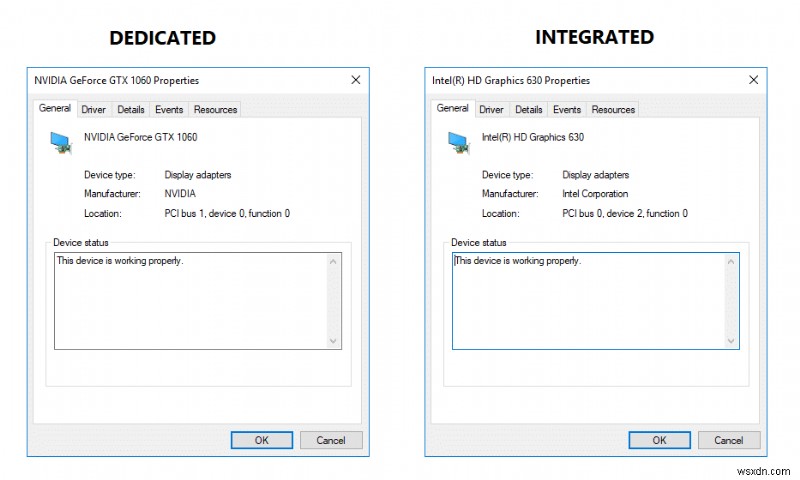The image size is (800, 480).
Task: Open the Driver tab in NVIDIA properties
Action: pyautogui.click(x=94, y=109)
